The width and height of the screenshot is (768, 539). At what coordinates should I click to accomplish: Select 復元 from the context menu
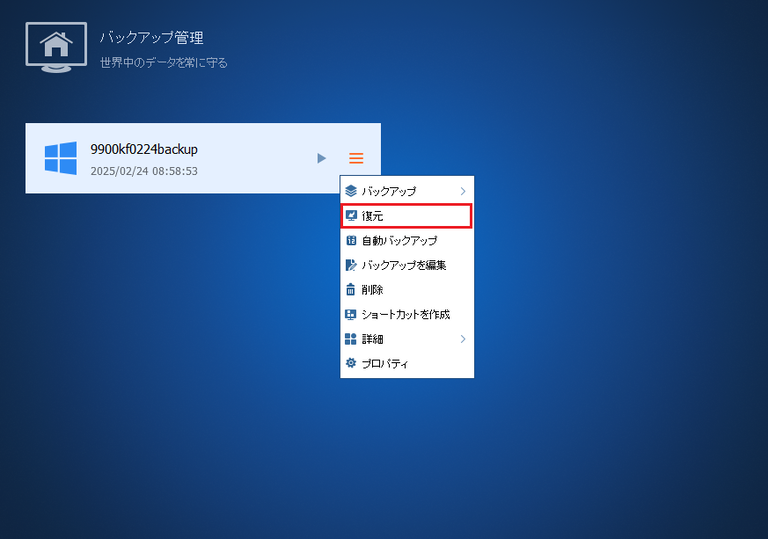click(x=407, y=216)
